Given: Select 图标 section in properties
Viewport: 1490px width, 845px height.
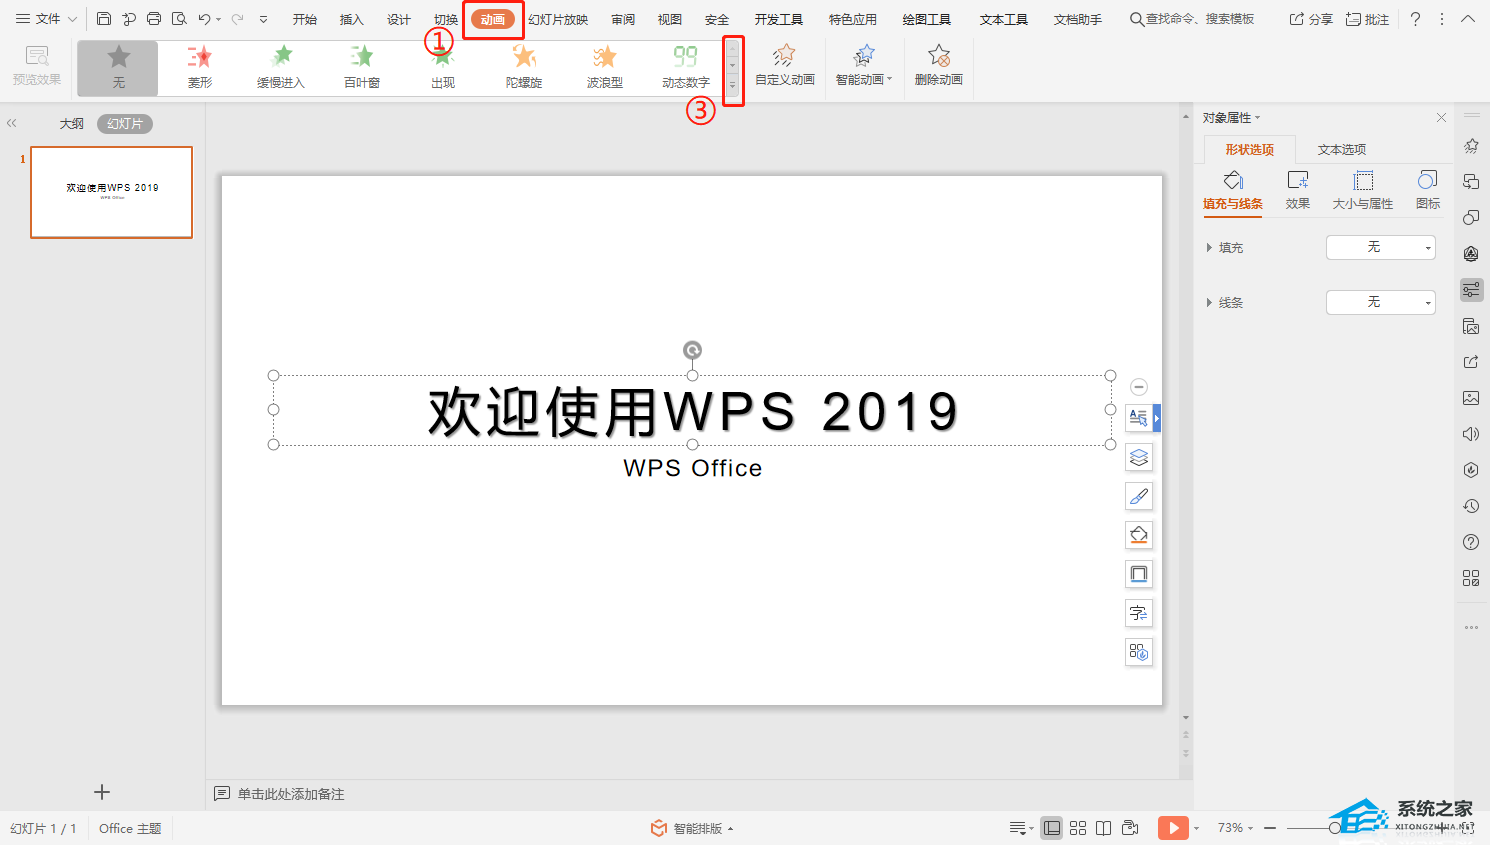Looking at the screenshot, I should pos(1428,191).
